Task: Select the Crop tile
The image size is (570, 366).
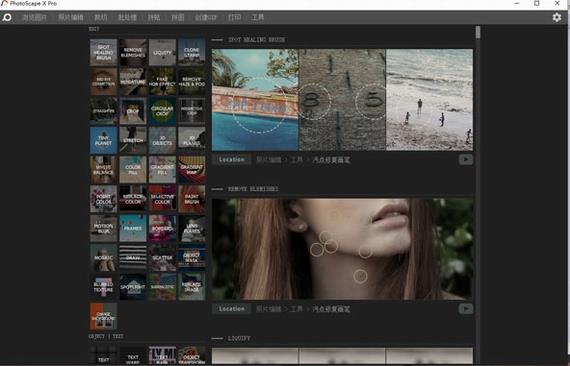Action: (x=133, y=111)
